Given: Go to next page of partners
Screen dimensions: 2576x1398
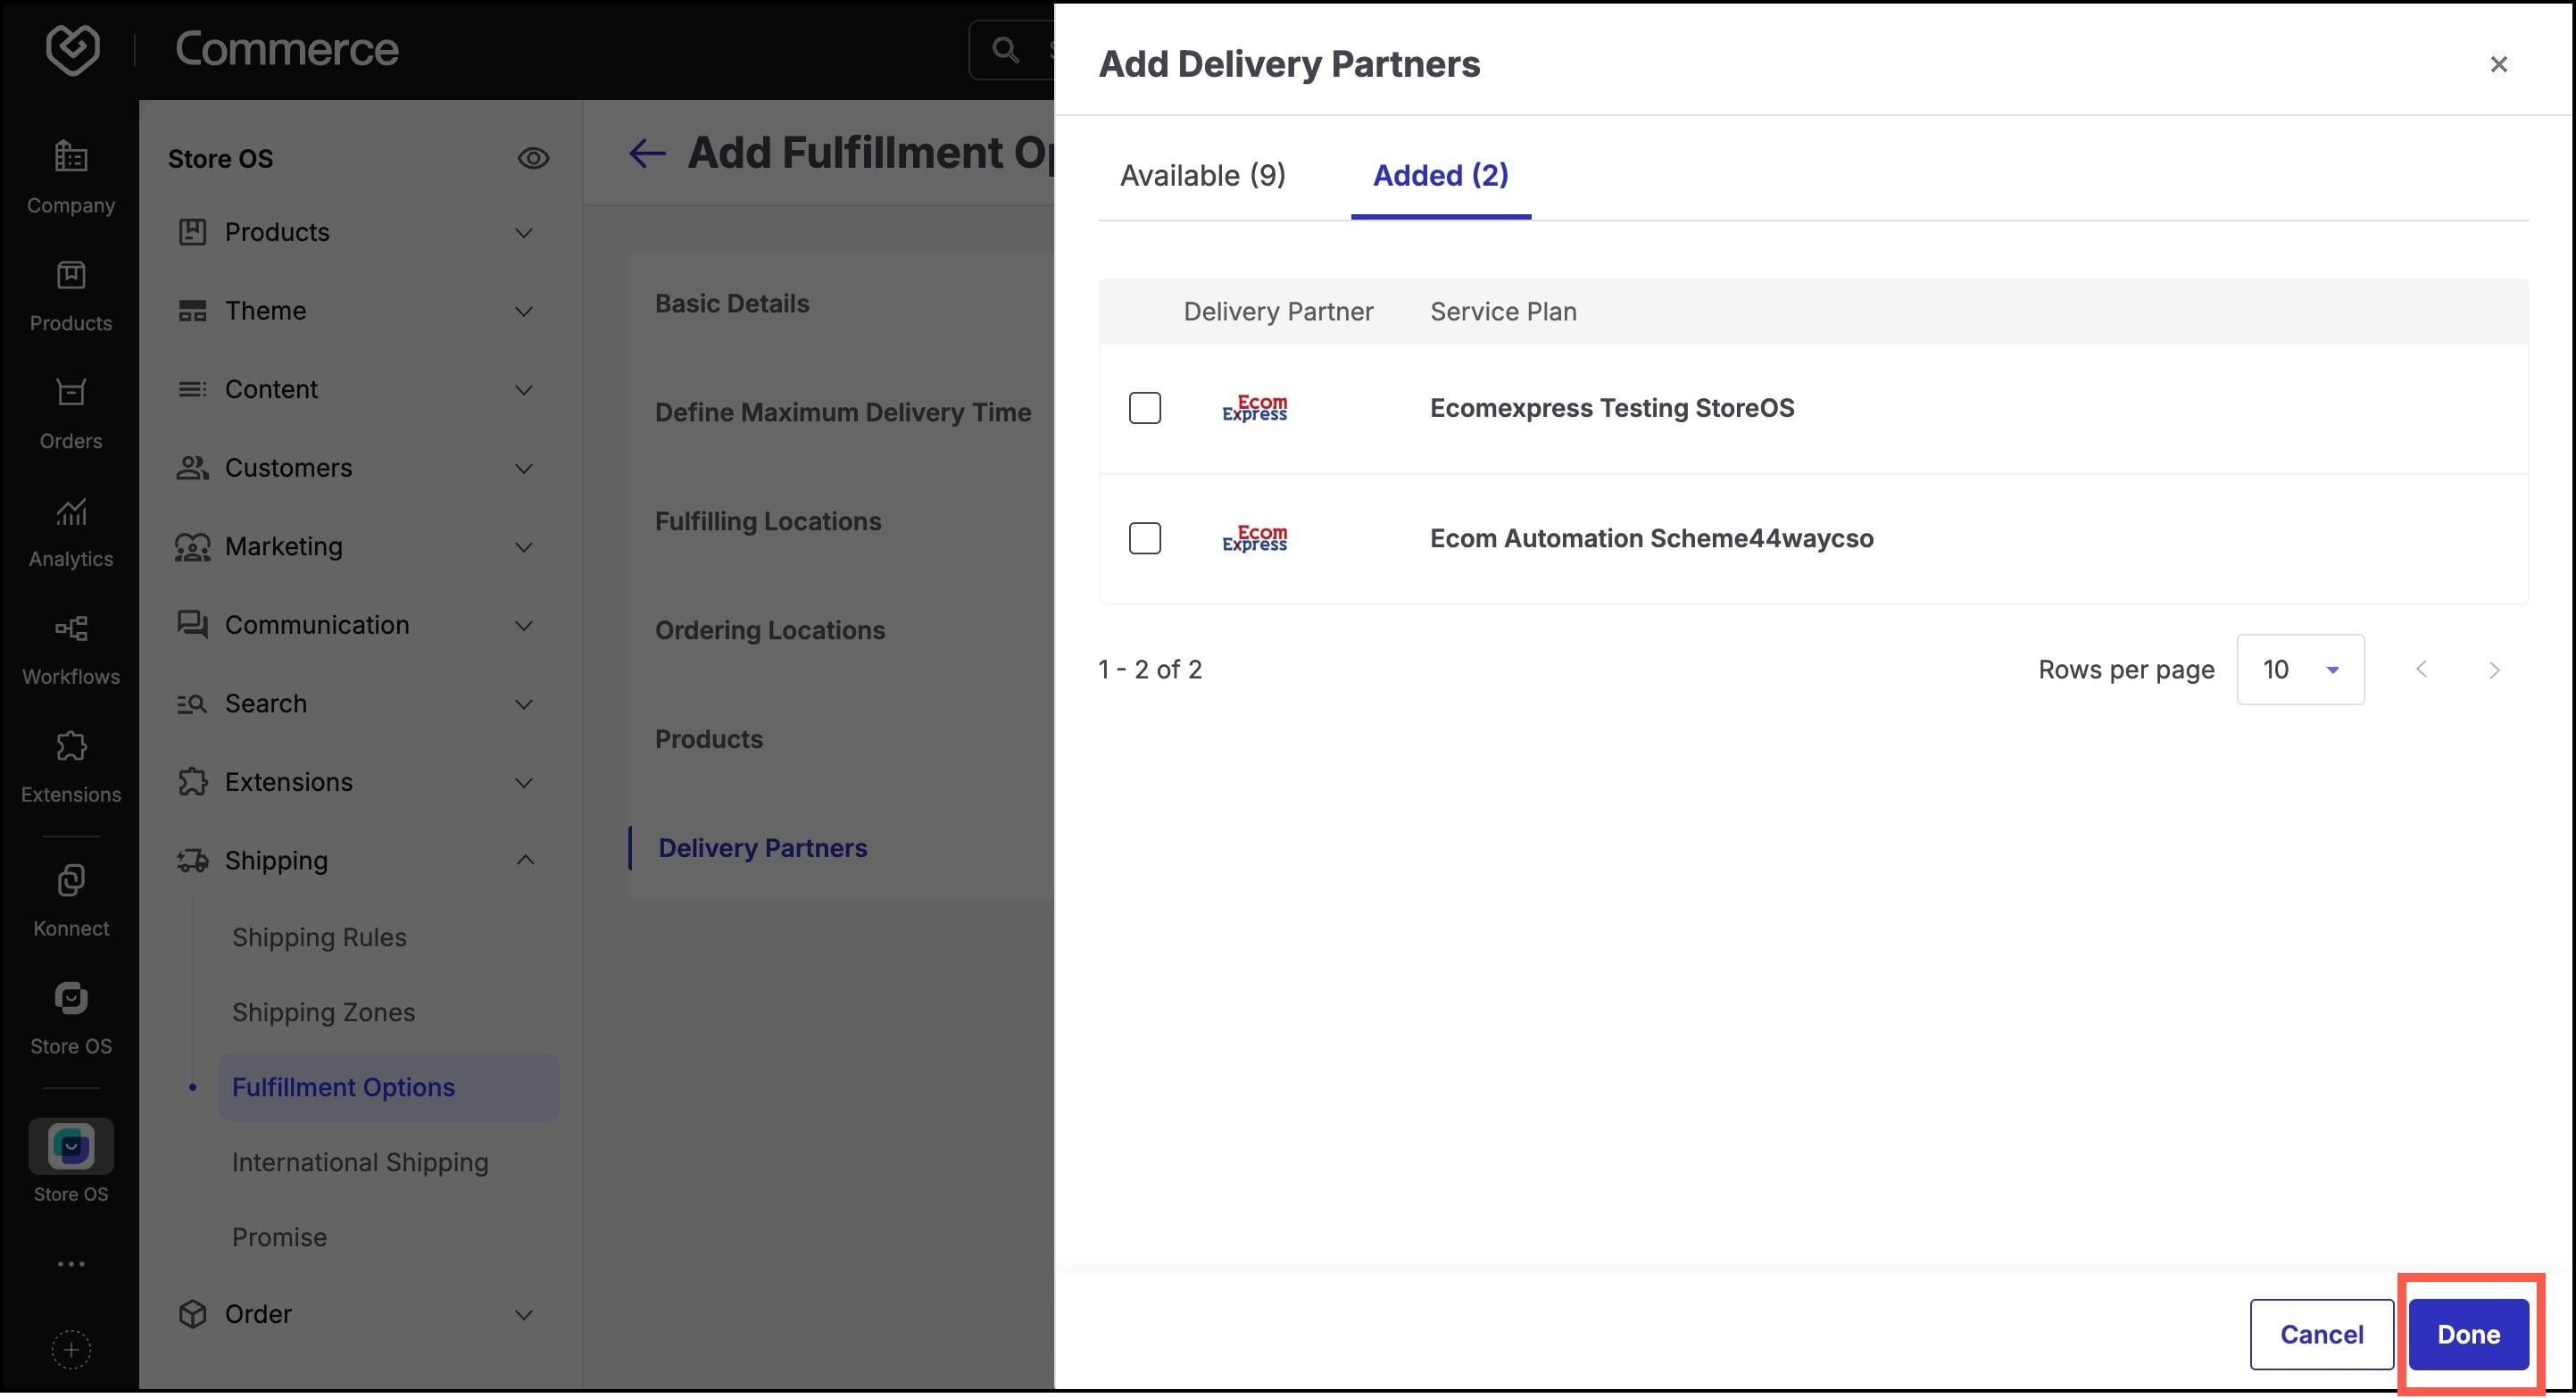Looking at the screenshot, I should [2494, 670].
